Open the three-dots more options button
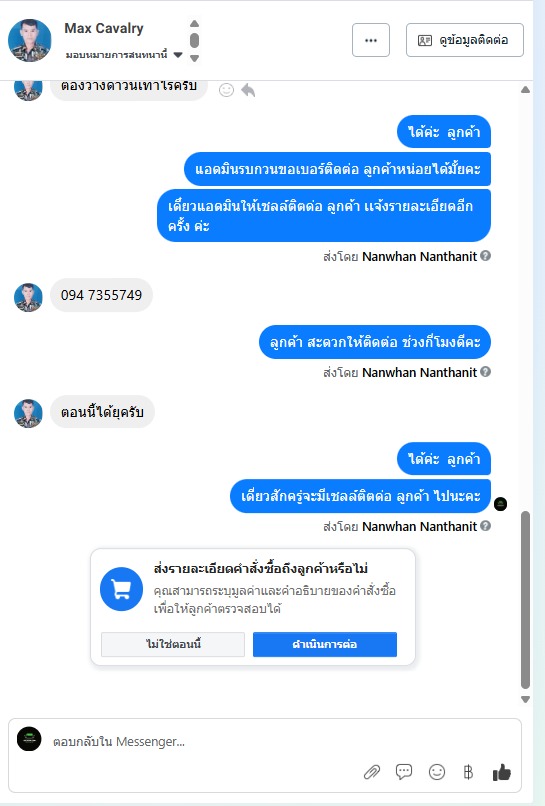This screenshot has height=806, width=545. [x=371, y=40]
